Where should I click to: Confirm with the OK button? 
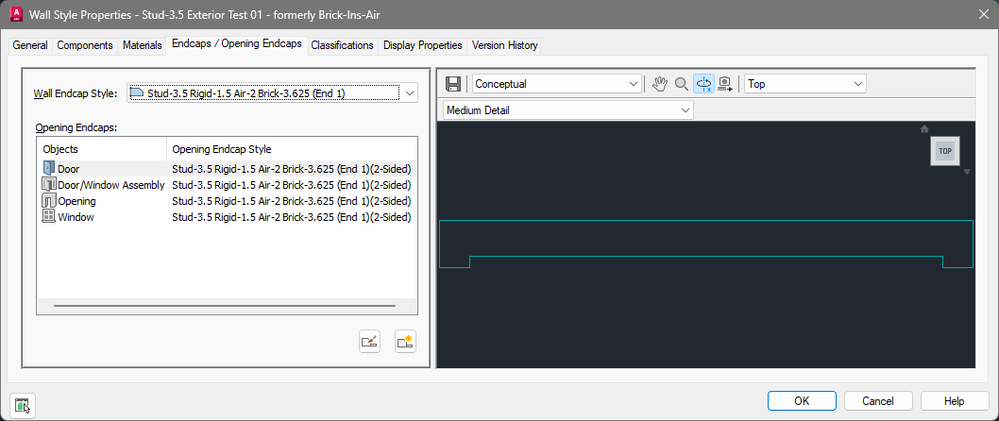[801, 401]
